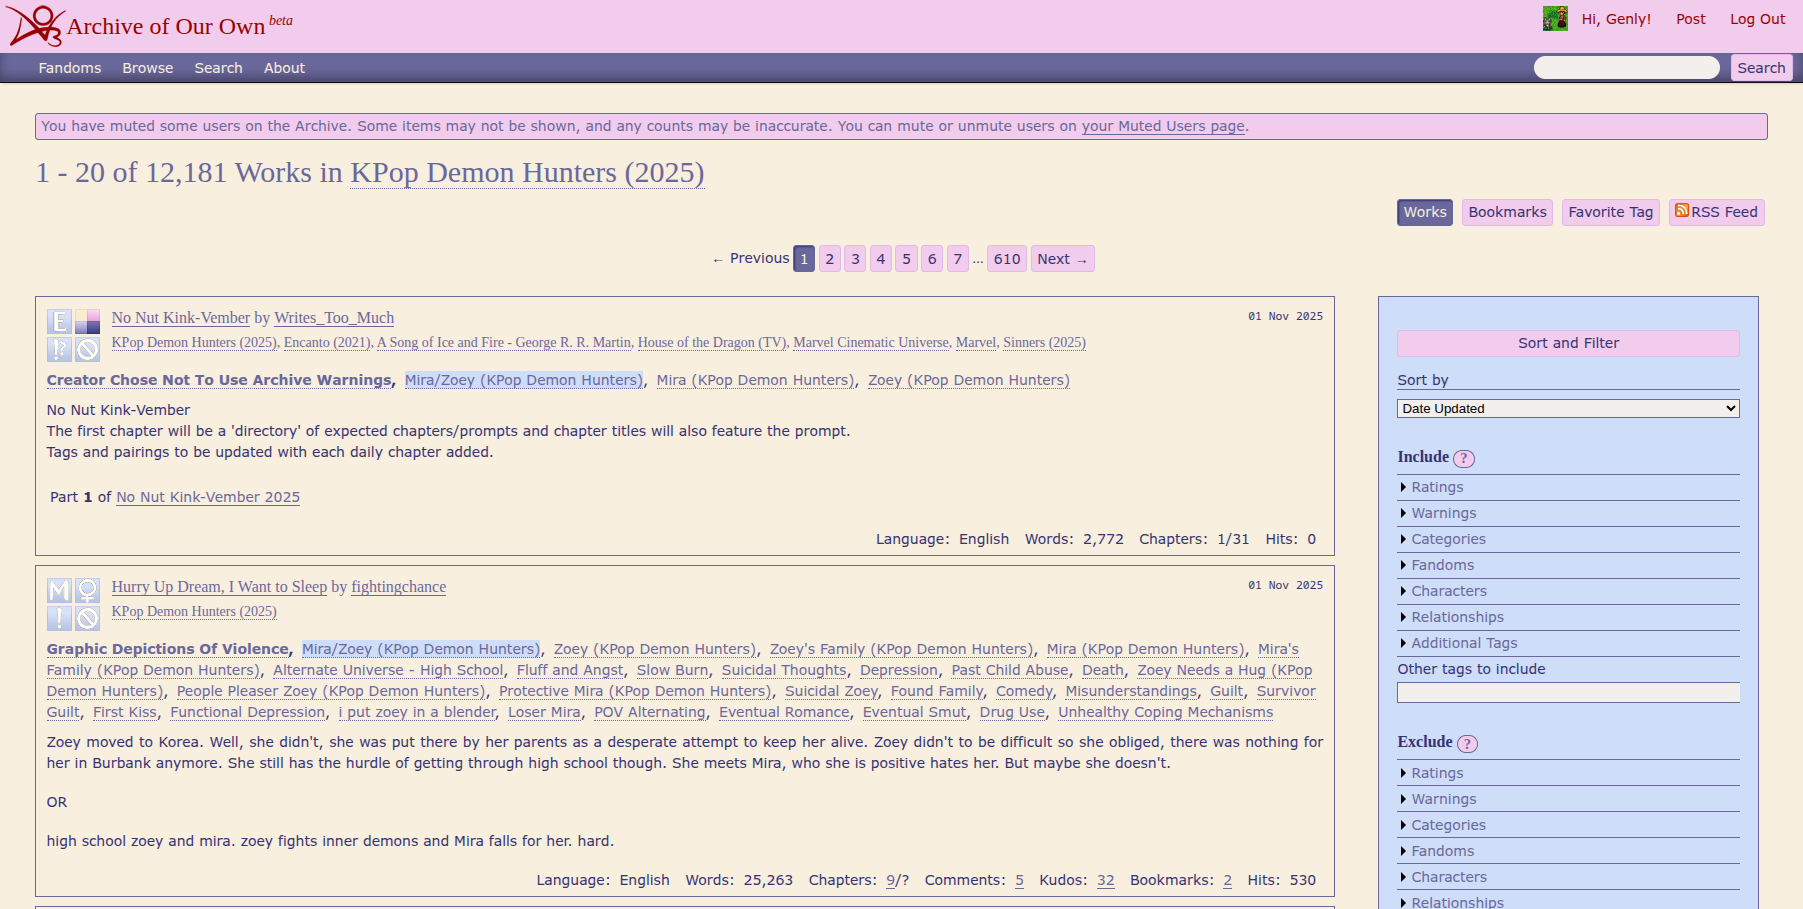This screenshot has height=909, width=1803.
Task: Click the user avatar beside Hi, Genly!
Action: click(x=1554, y=19)
